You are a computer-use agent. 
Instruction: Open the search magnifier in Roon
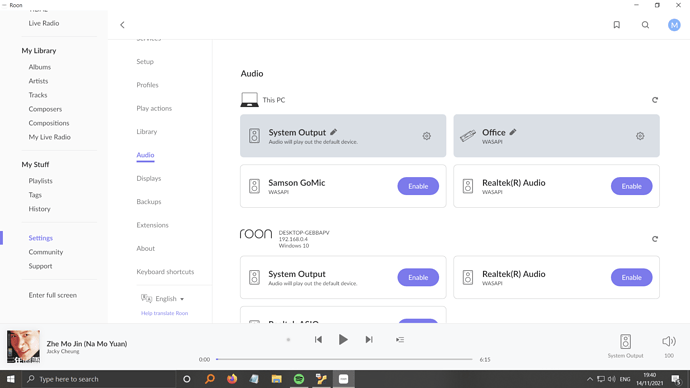coord(645,25)
